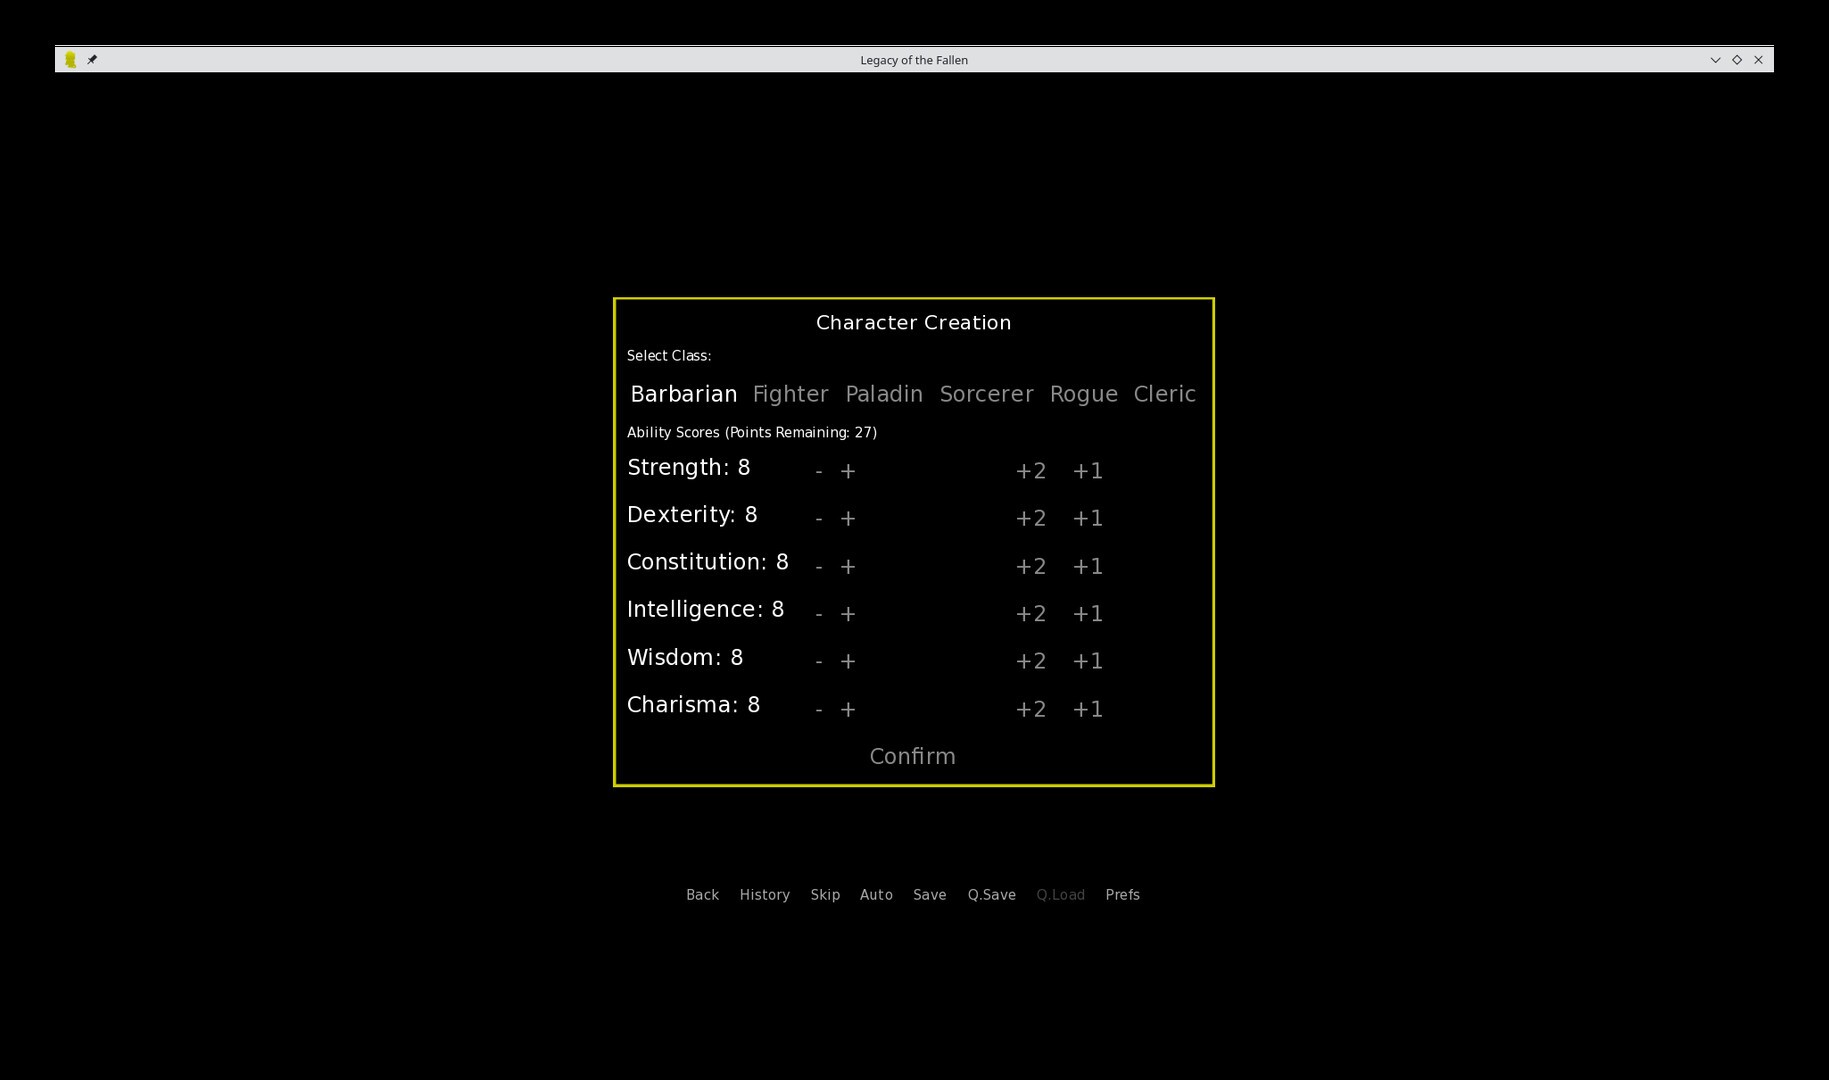Apply the +1 bonus to Charisma

1087,708
